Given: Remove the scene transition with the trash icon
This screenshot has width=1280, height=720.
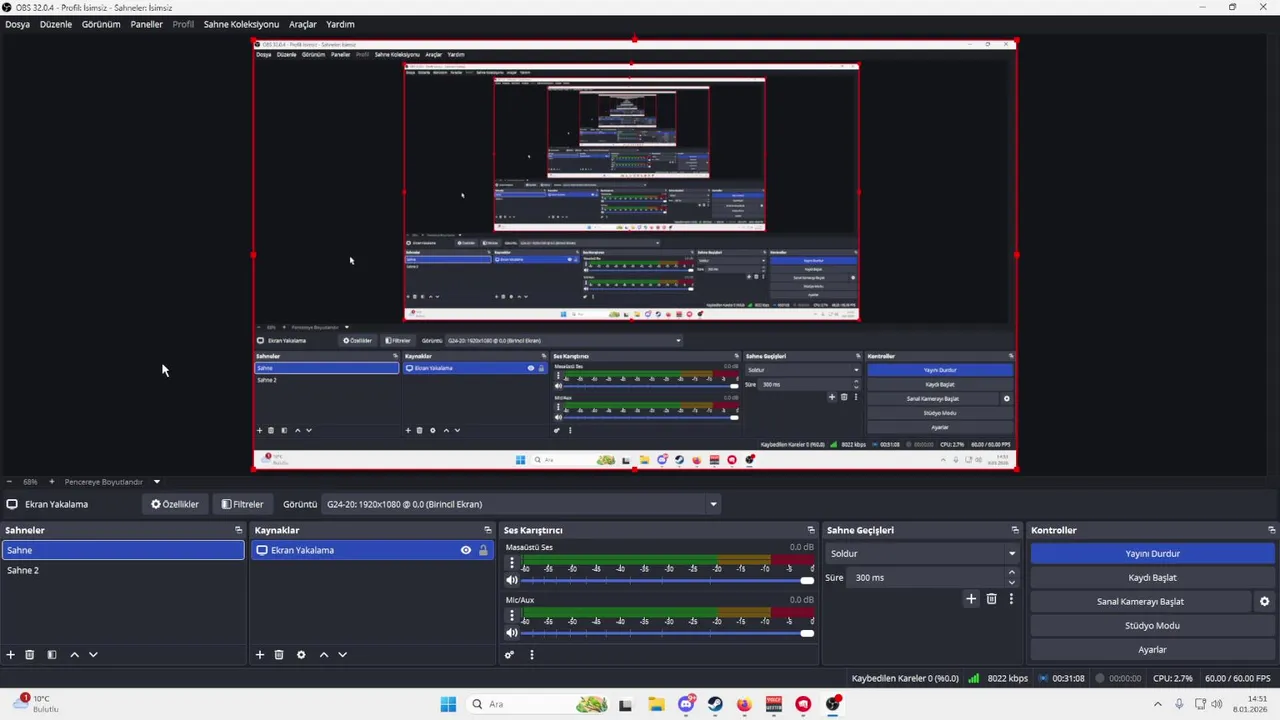Looking at the screenshot, I should pos(991,599).
